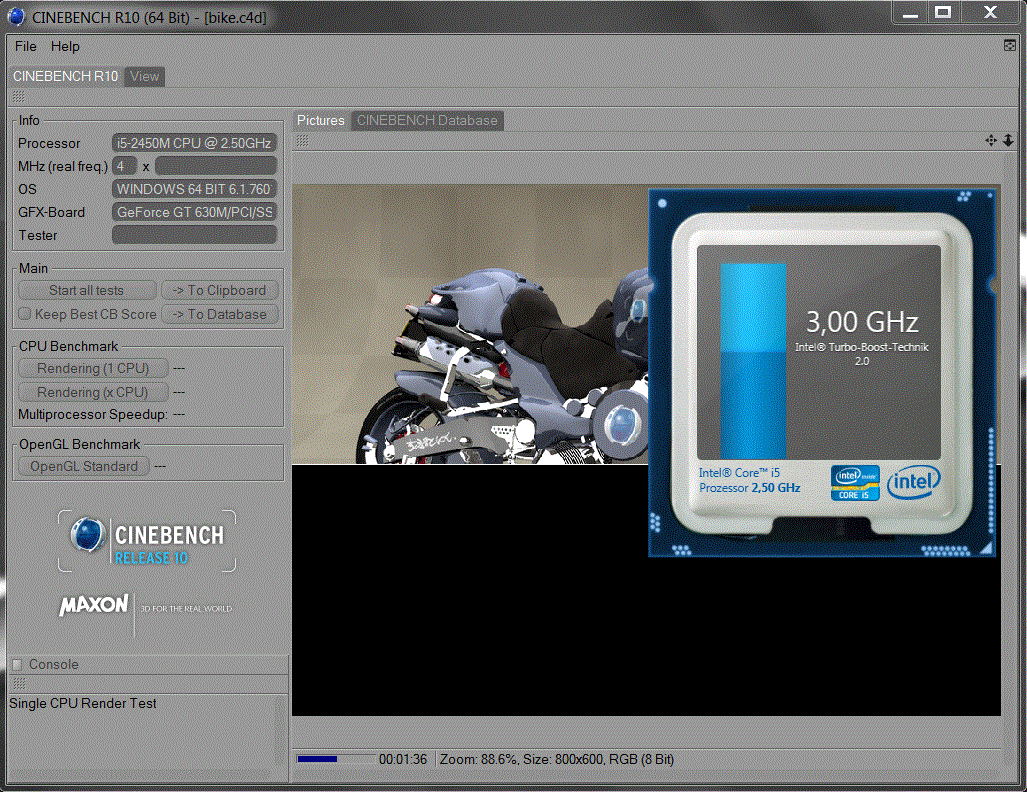Click the Tester input field
This screenshot has height=792, width=1027.
point(195,235)
